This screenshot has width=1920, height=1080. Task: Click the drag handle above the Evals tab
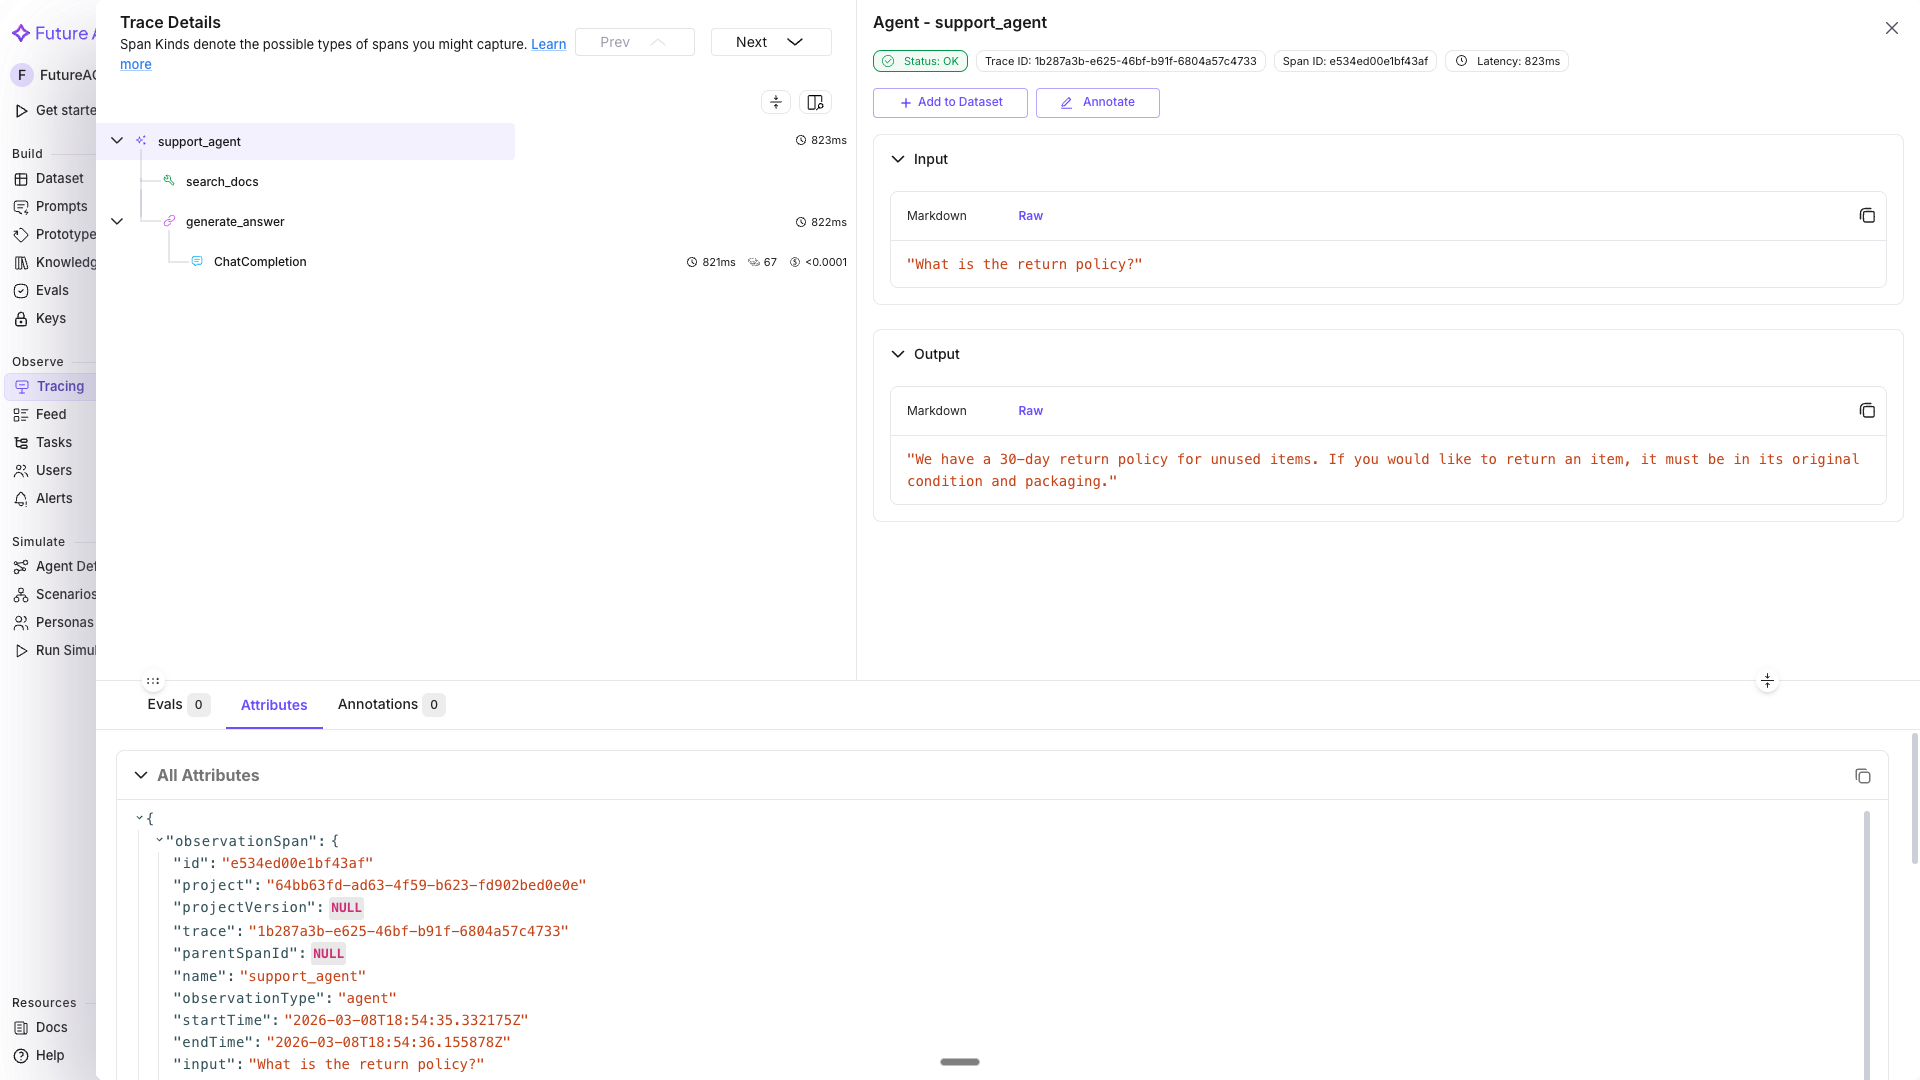click(x=153, y=681)
